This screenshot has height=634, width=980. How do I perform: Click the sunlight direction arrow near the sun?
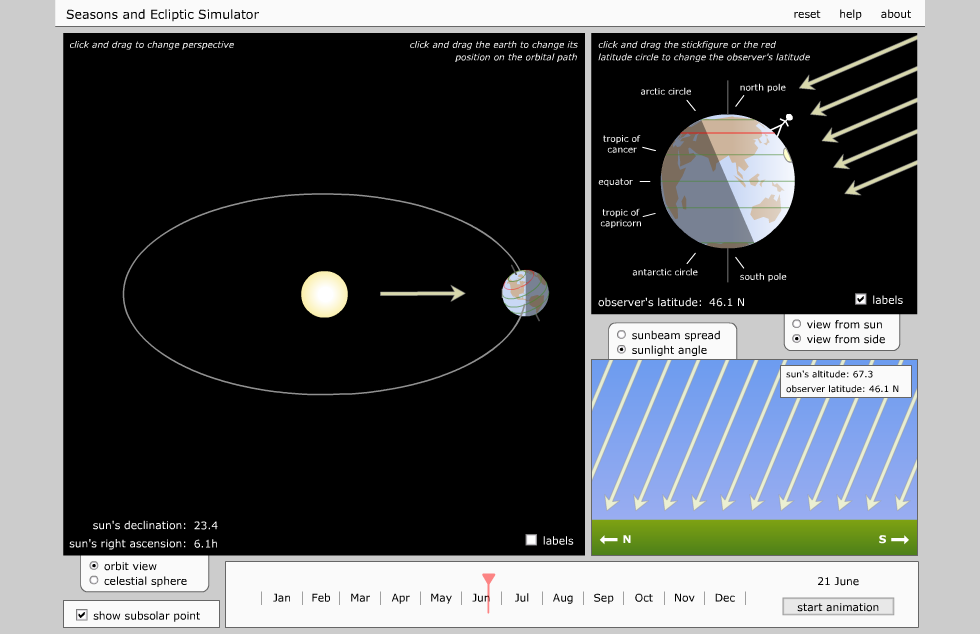click(422, 293)
